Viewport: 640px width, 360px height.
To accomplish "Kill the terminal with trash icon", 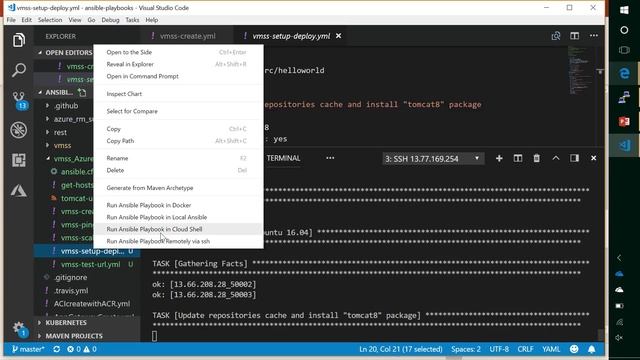I will coord(536,158).
